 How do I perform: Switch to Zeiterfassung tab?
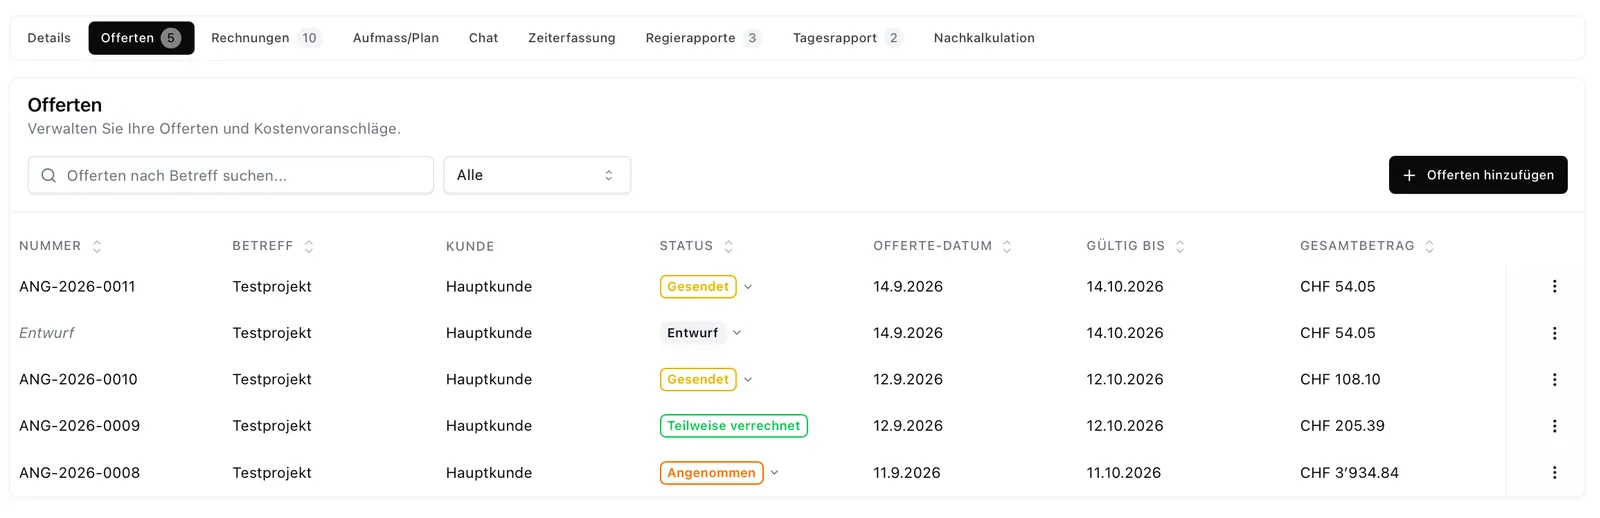572,38
